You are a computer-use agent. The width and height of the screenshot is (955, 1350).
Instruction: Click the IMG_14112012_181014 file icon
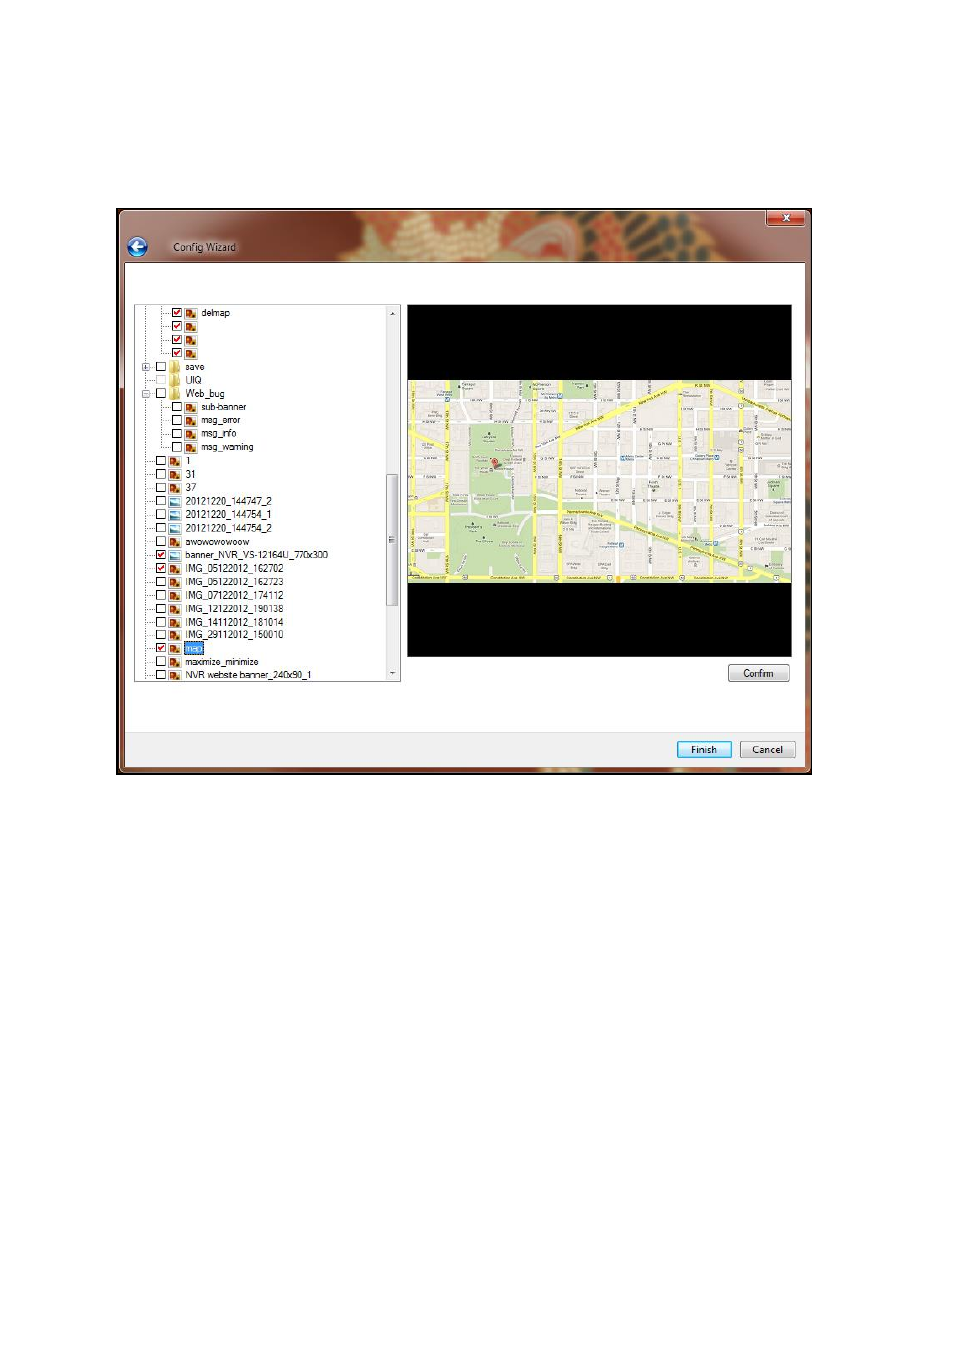(x=175, y=622)
